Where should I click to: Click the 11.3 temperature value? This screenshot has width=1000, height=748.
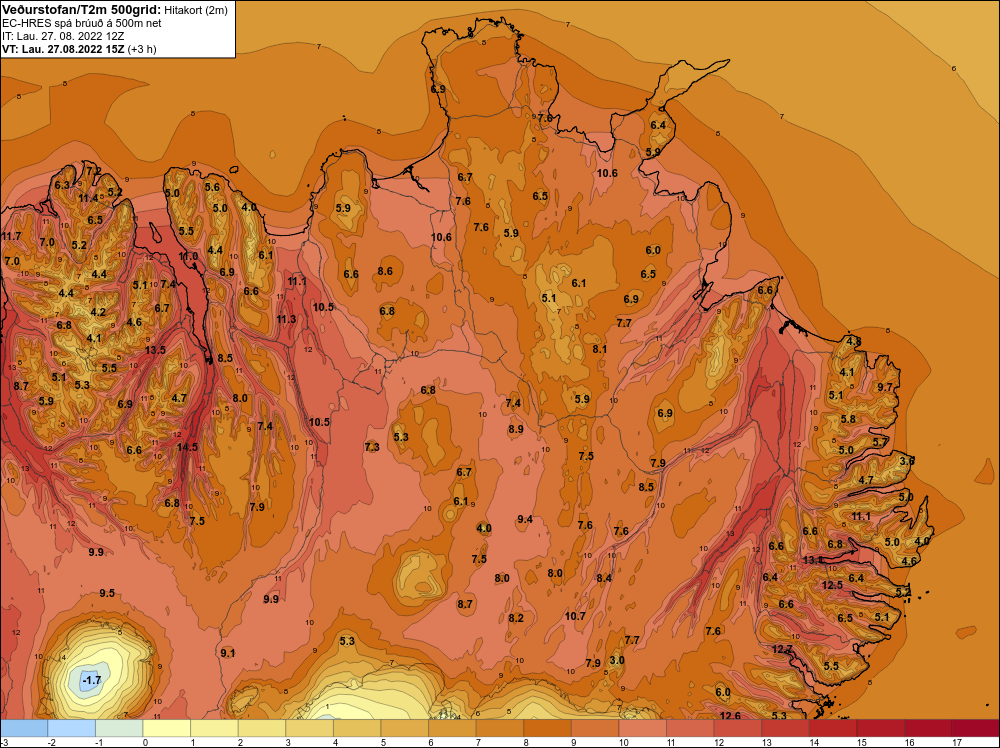tap(286, 319)
